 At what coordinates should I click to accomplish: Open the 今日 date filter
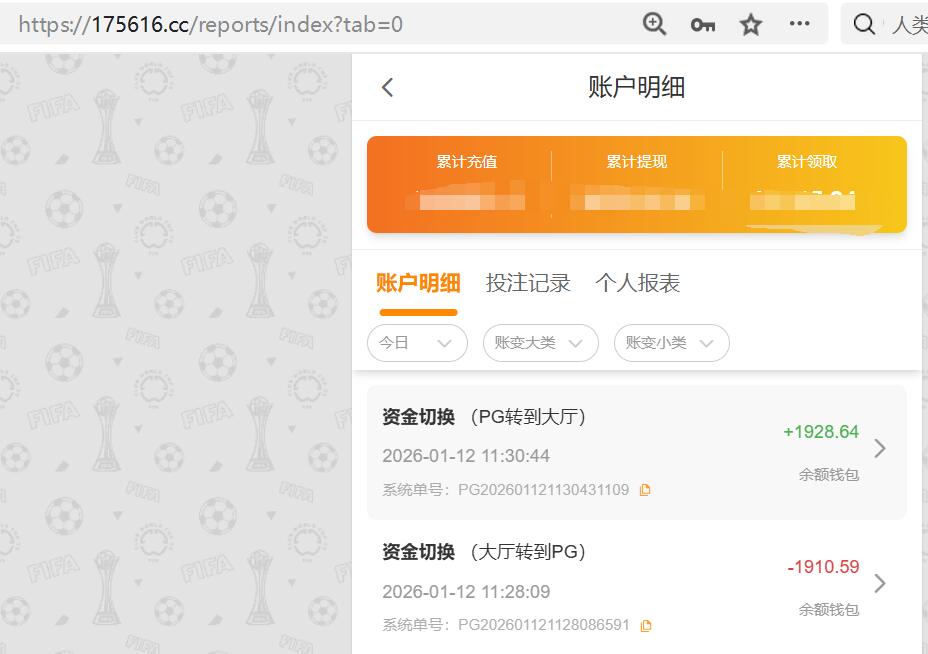coord(417,343)
